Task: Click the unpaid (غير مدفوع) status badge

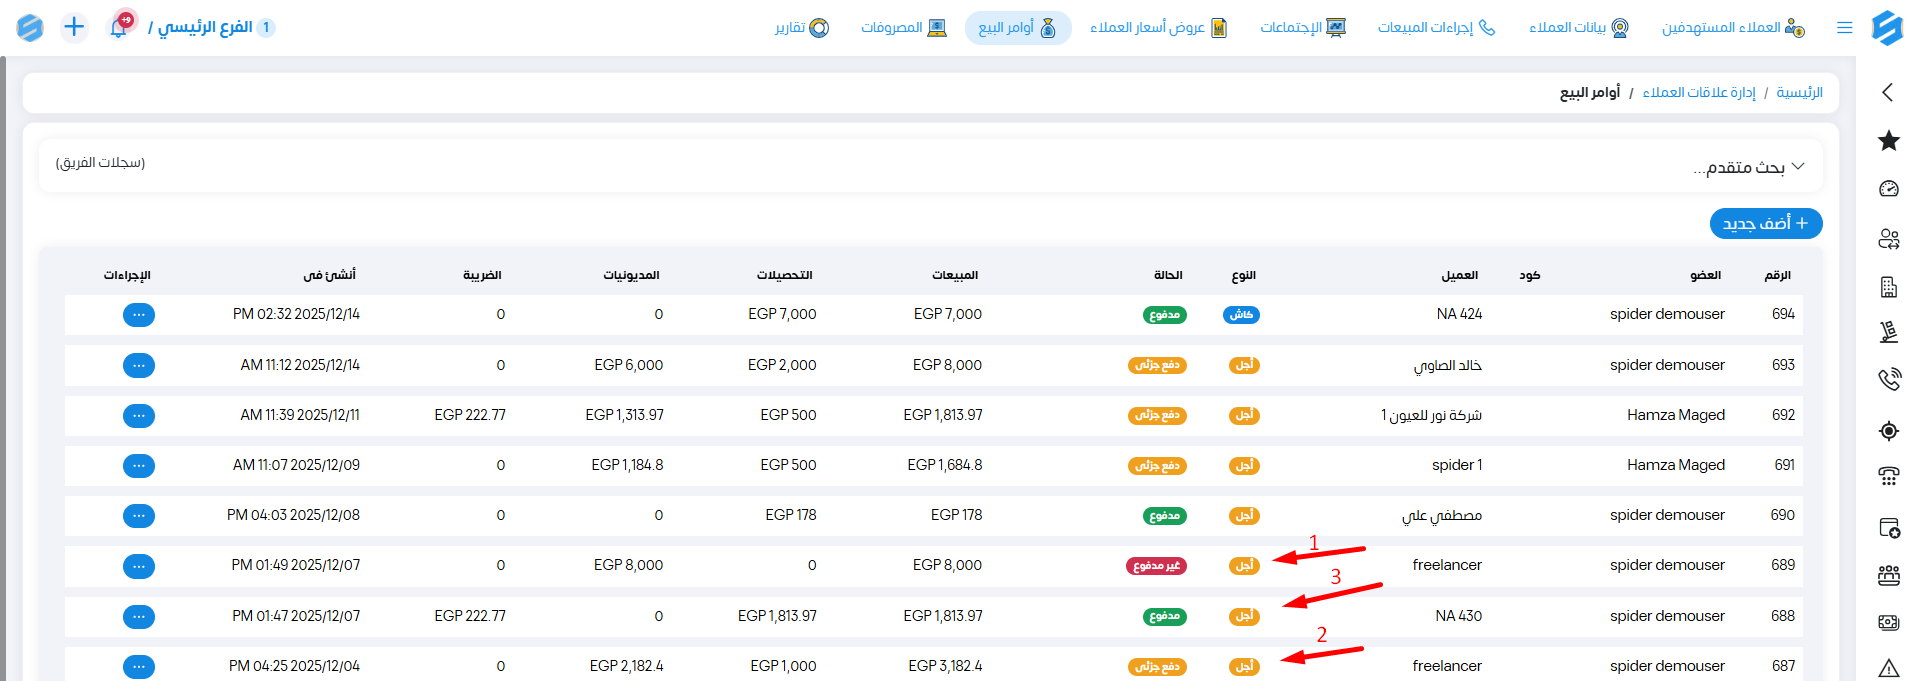Action: (x=1157, y=566)
